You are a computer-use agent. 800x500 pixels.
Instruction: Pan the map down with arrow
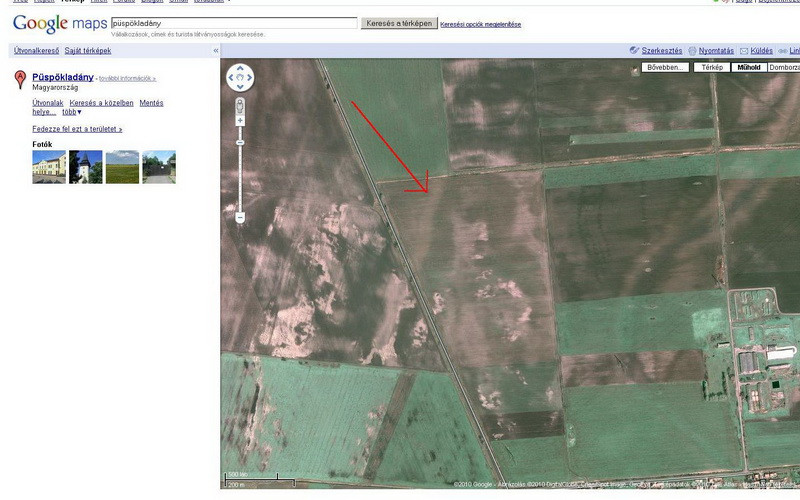click(240, 87)
